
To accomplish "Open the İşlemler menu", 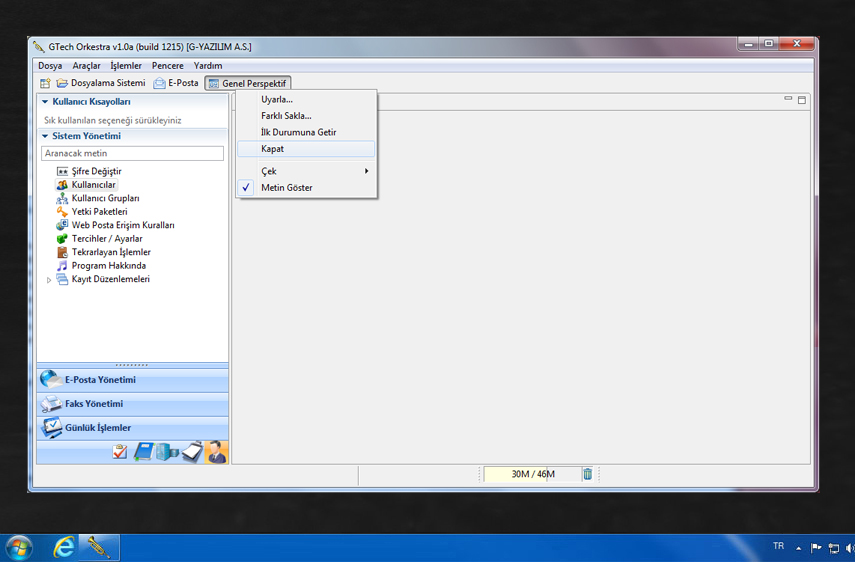I will 126,66.
